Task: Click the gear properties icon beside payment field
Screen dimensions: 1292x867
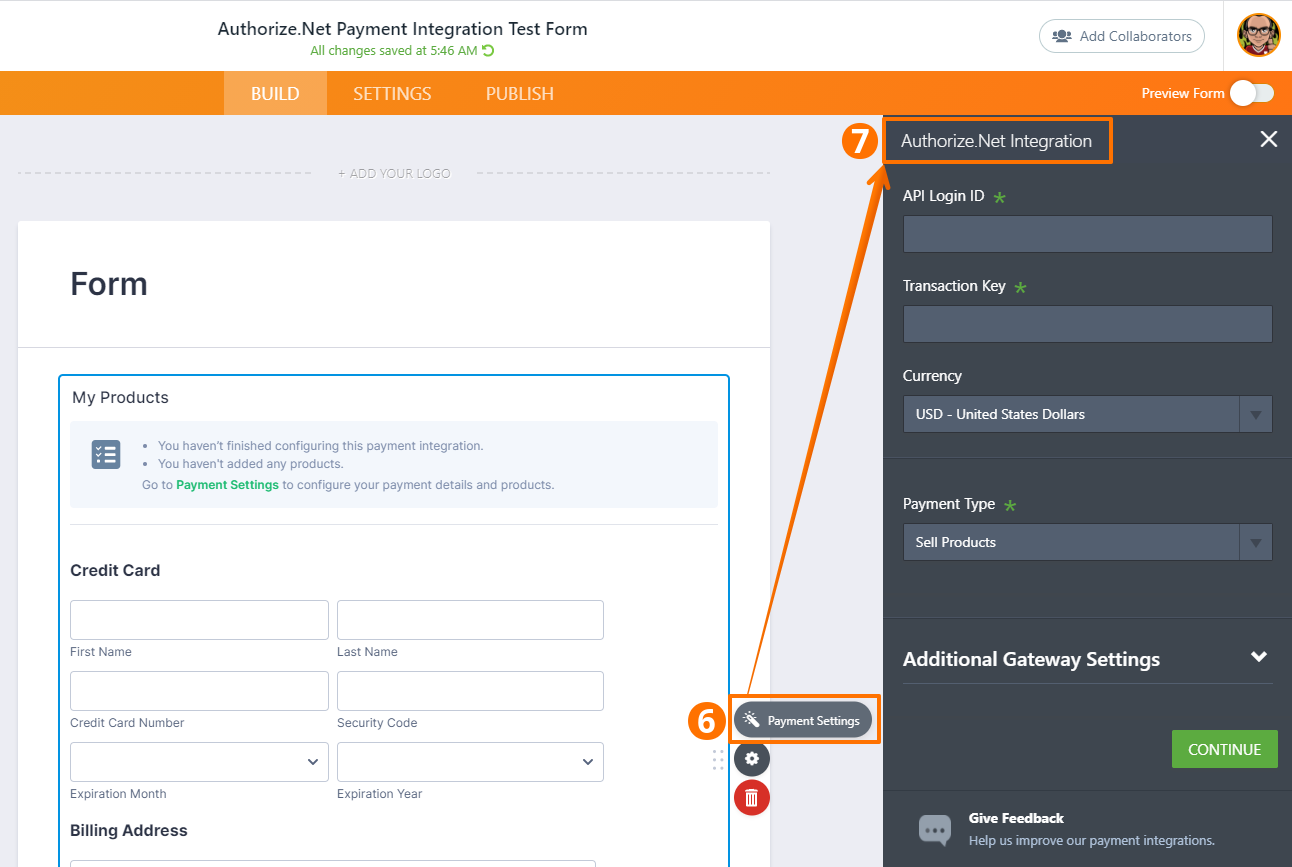Action: pyautogui.click(x=752, y=759)
